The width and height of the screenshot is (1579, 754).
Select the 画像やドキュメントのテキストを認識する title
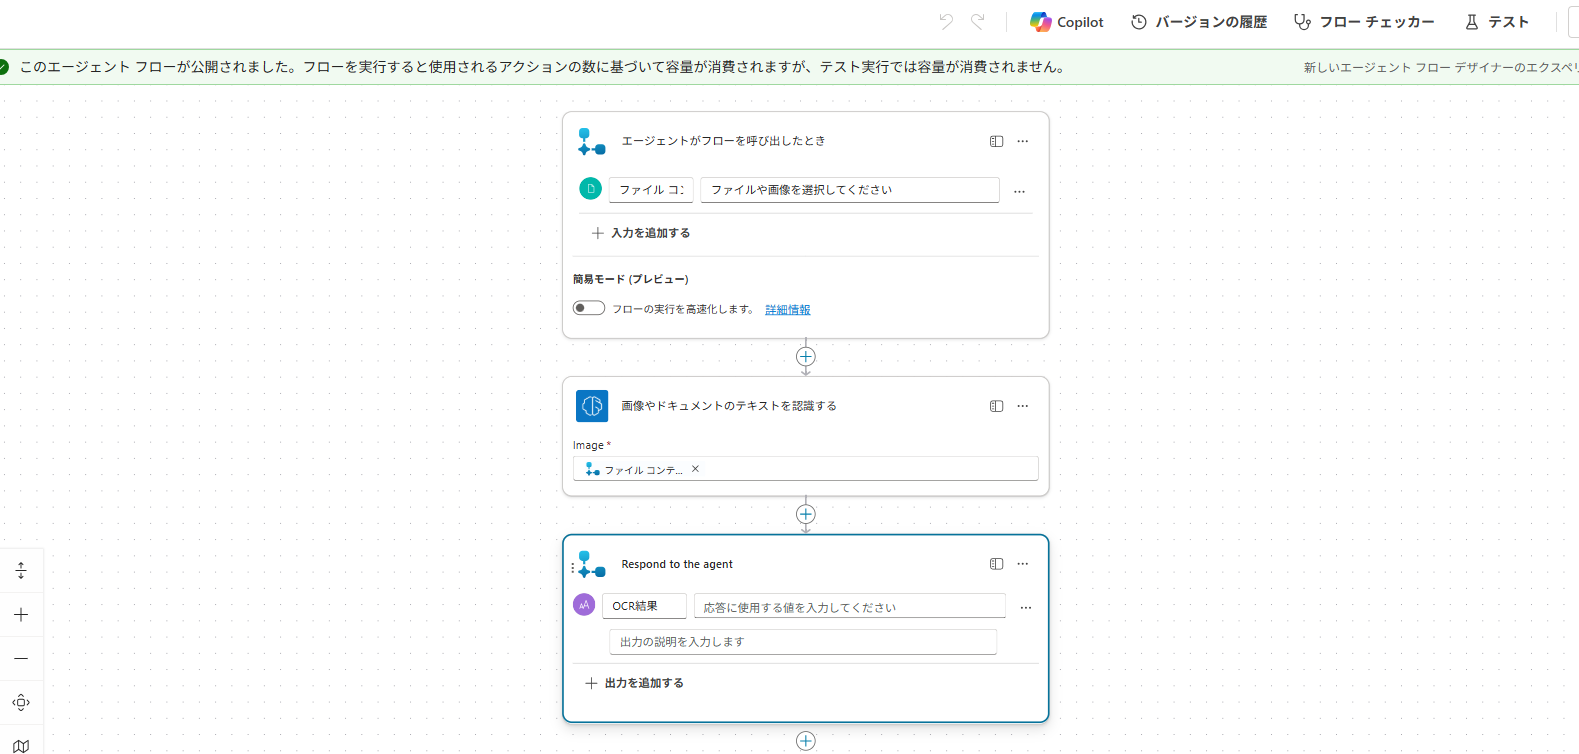click(729, 406)
